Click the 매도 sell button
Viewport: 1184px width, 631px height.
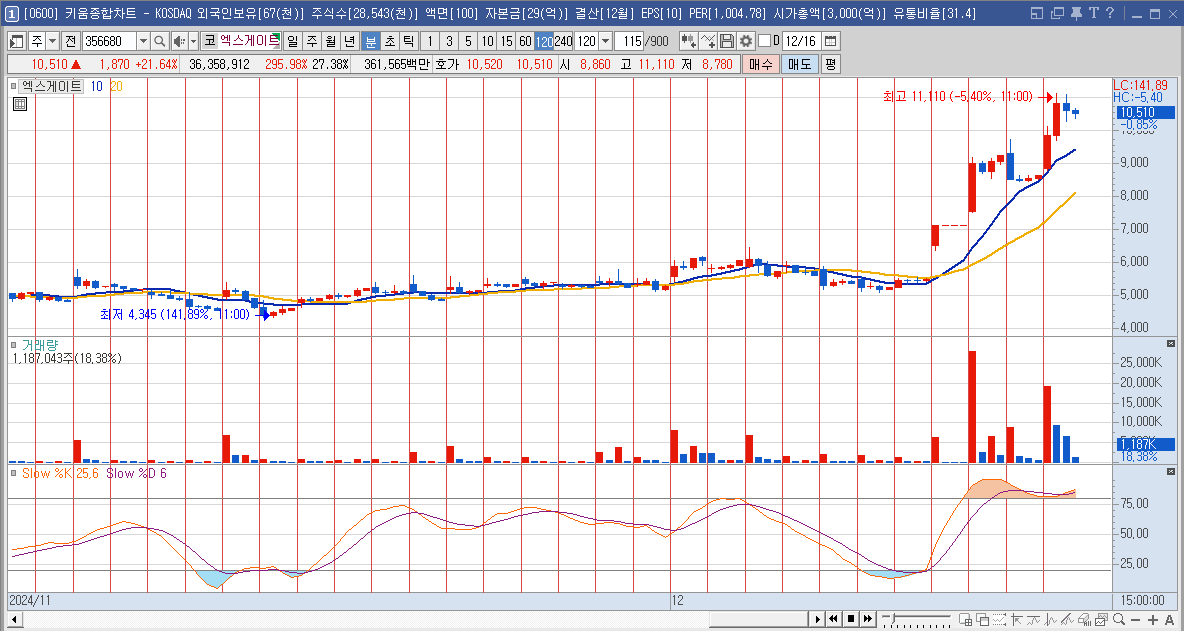click(x=800, y=64)
